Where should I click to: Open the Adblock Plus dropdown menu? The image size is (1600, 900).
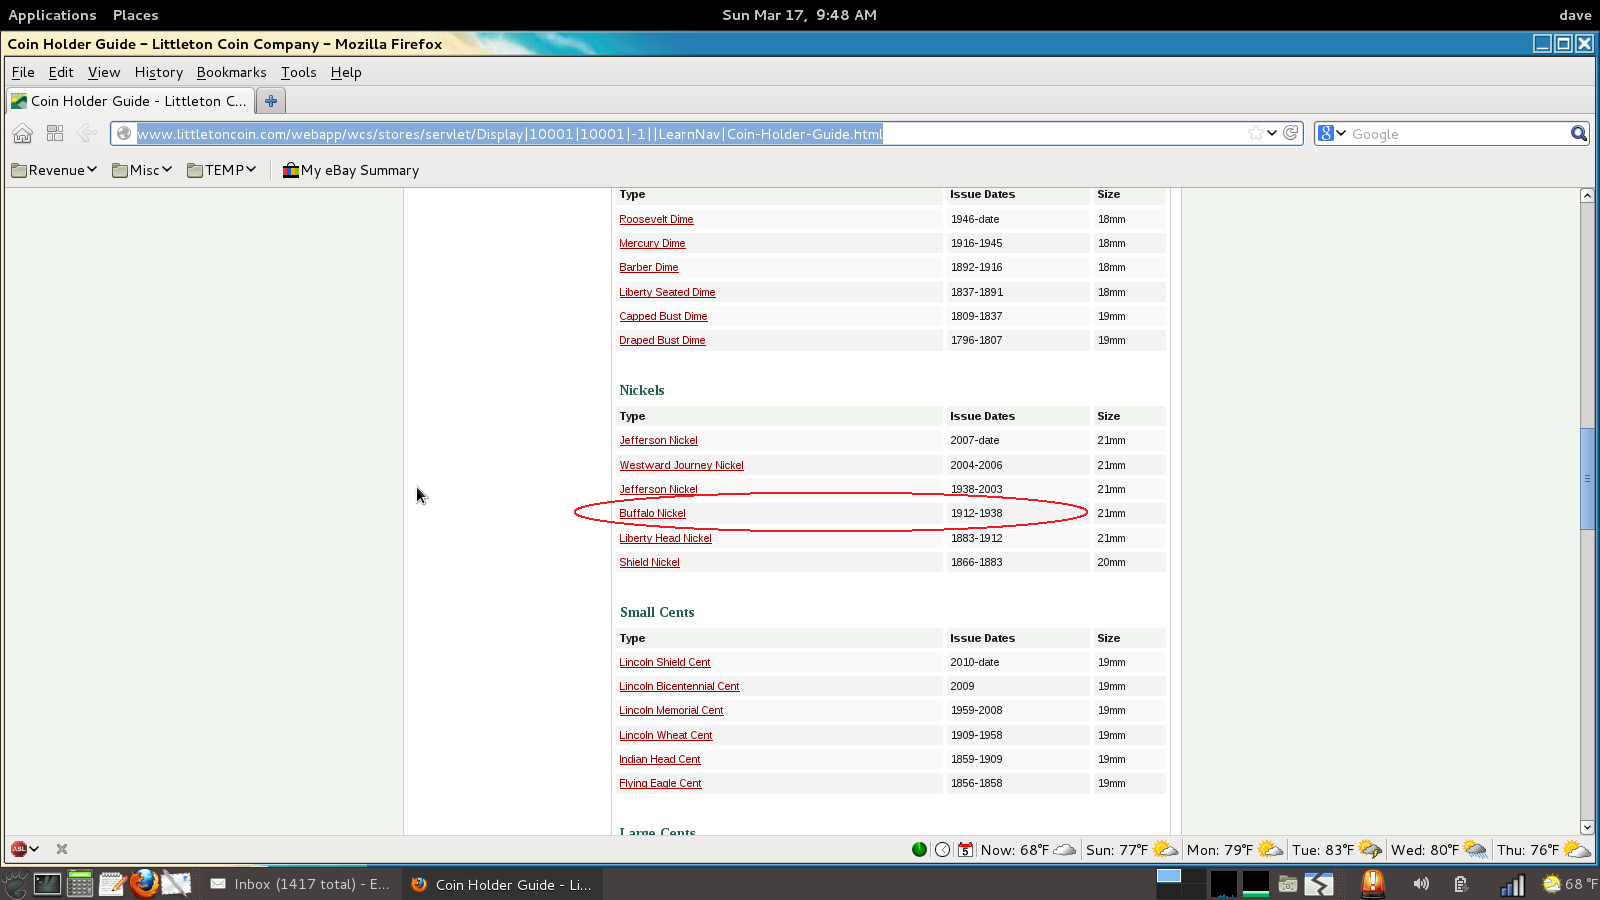tap(25, 849)
